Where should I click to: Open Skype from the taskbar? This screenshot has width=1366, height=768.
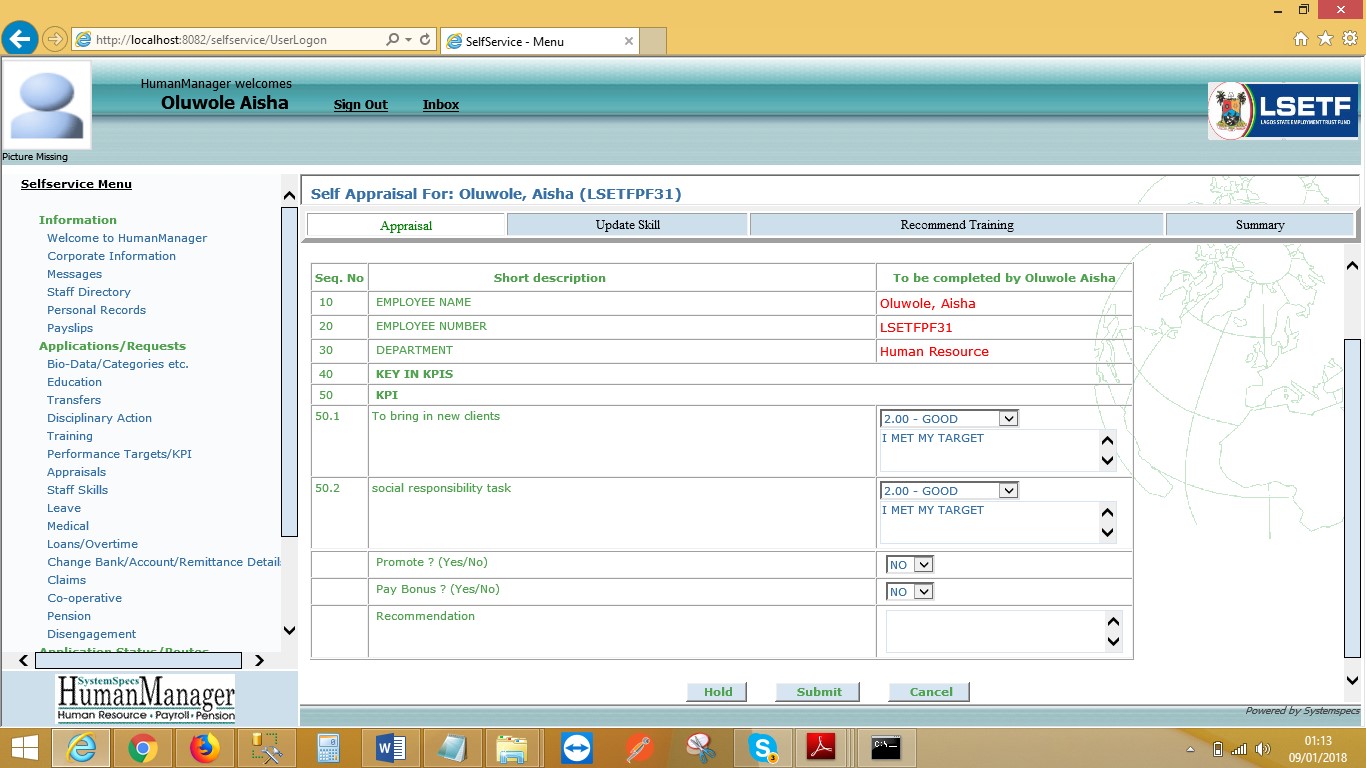[x=763, y=748]
